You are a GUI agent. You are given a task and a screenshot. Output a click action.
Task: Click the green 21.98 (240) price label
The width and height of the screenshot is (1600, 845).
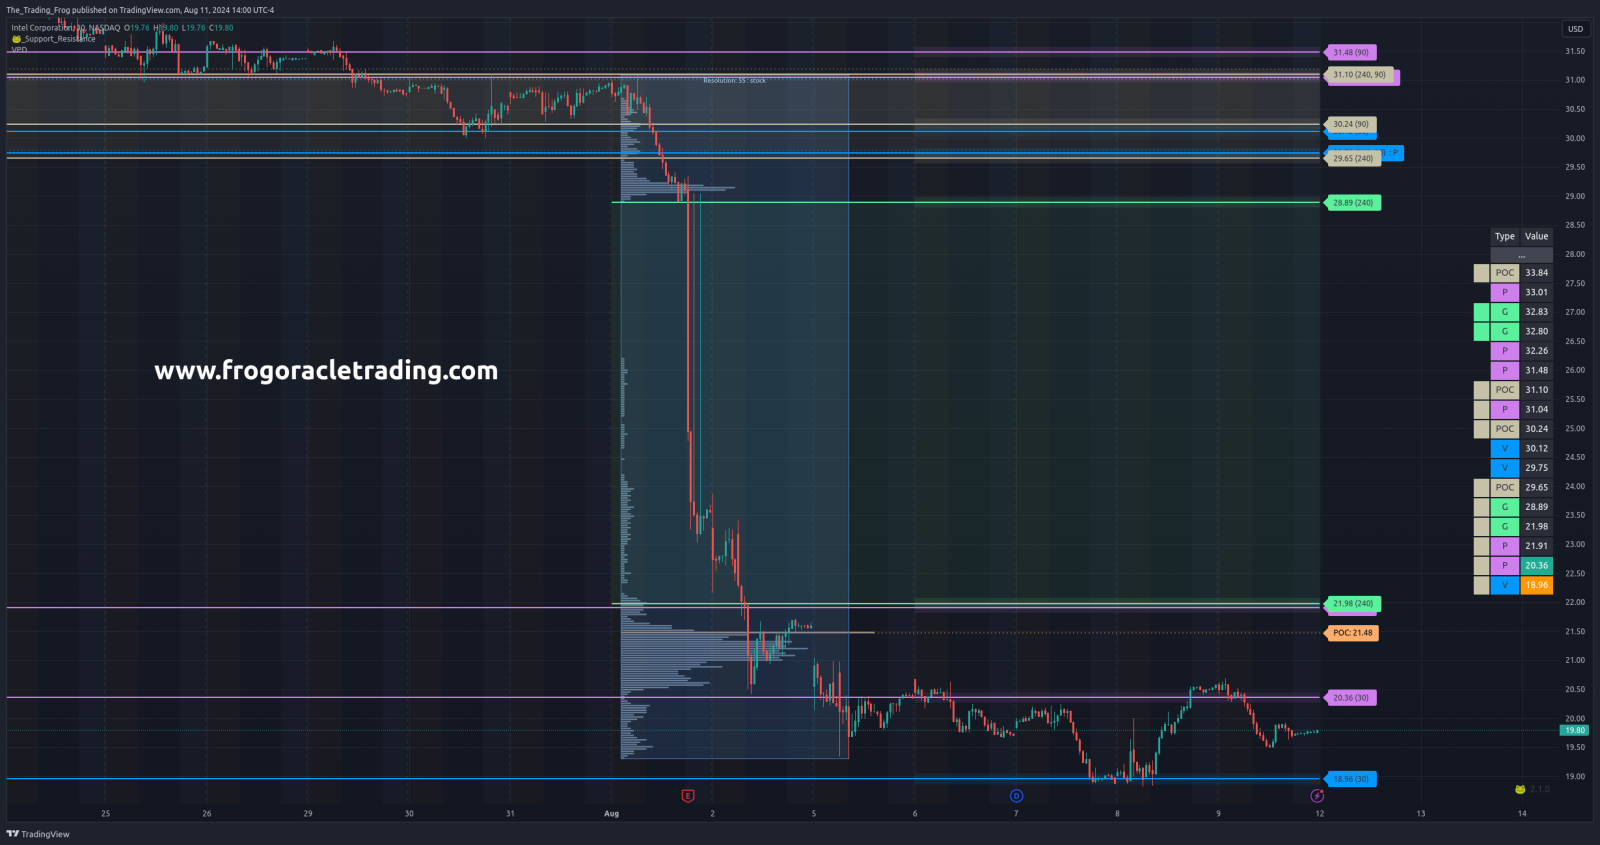tap(1353, 603)
